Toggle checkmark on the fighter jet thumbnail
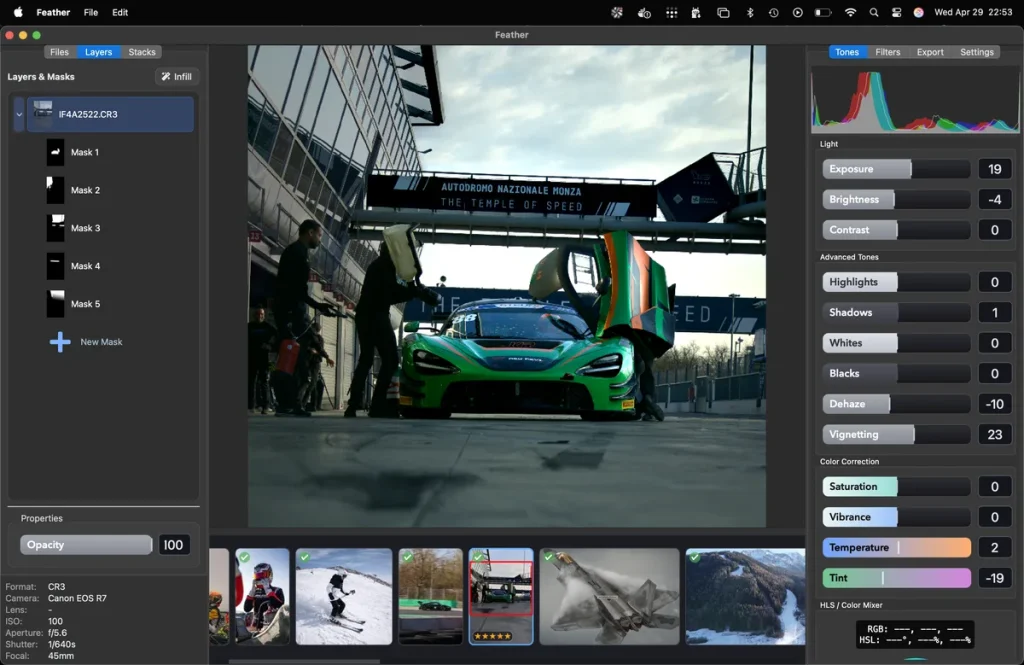 click(549, 557)
